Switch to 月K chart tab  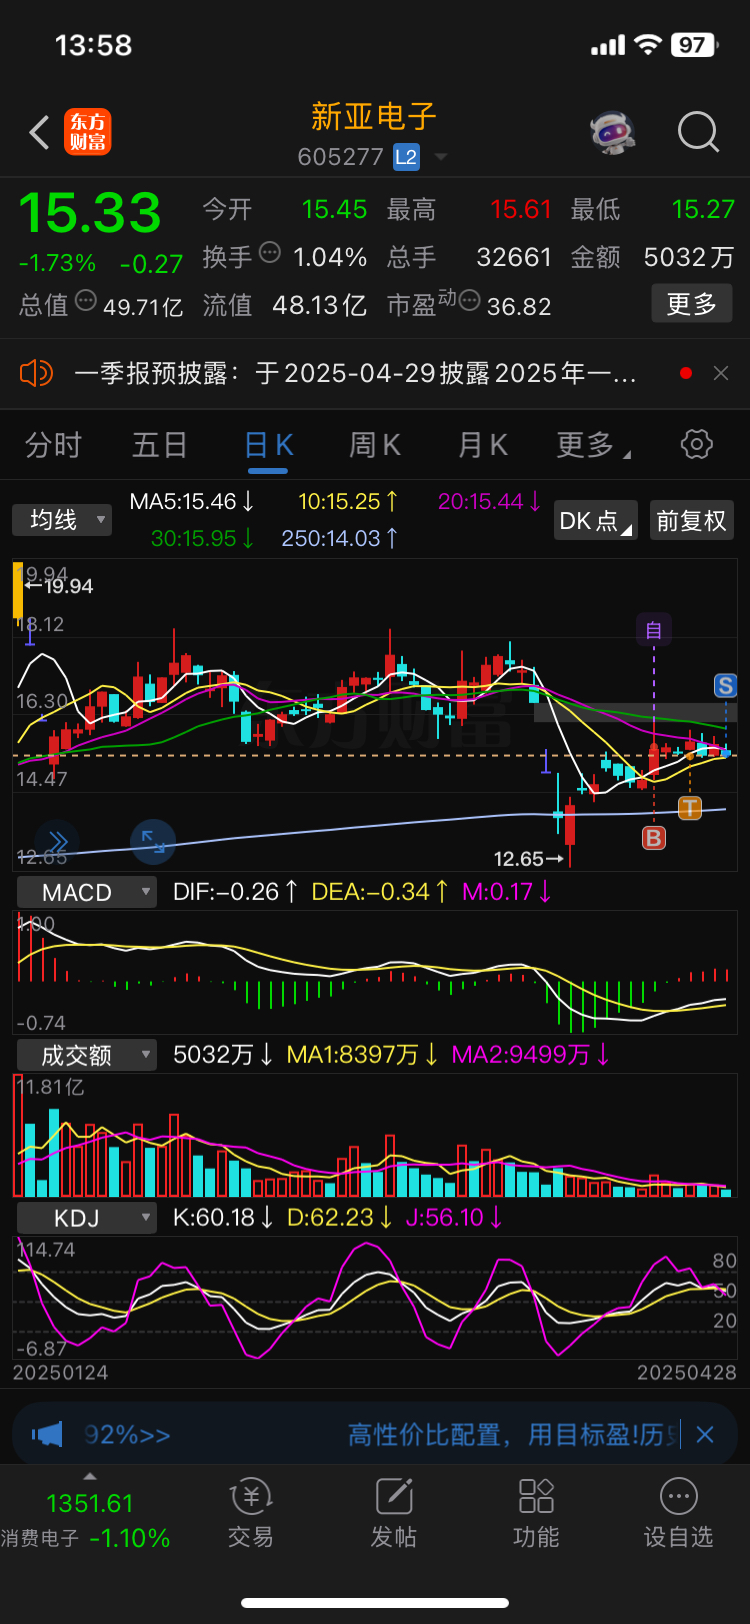[482, 445]
